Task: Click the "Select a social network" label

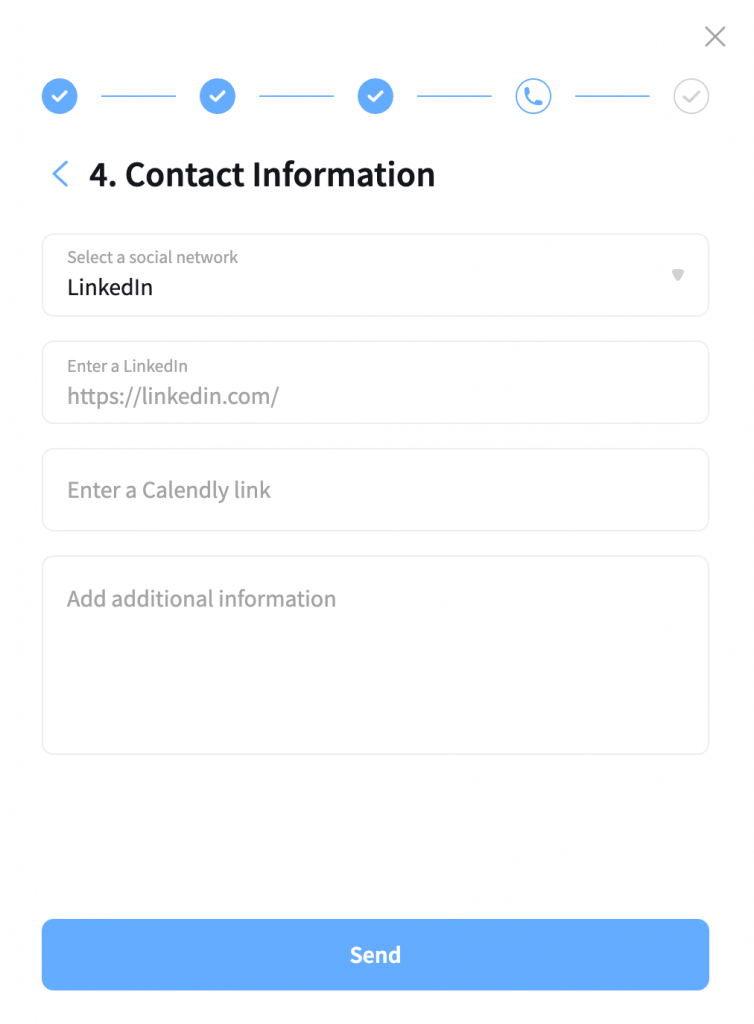Action: 152,257
